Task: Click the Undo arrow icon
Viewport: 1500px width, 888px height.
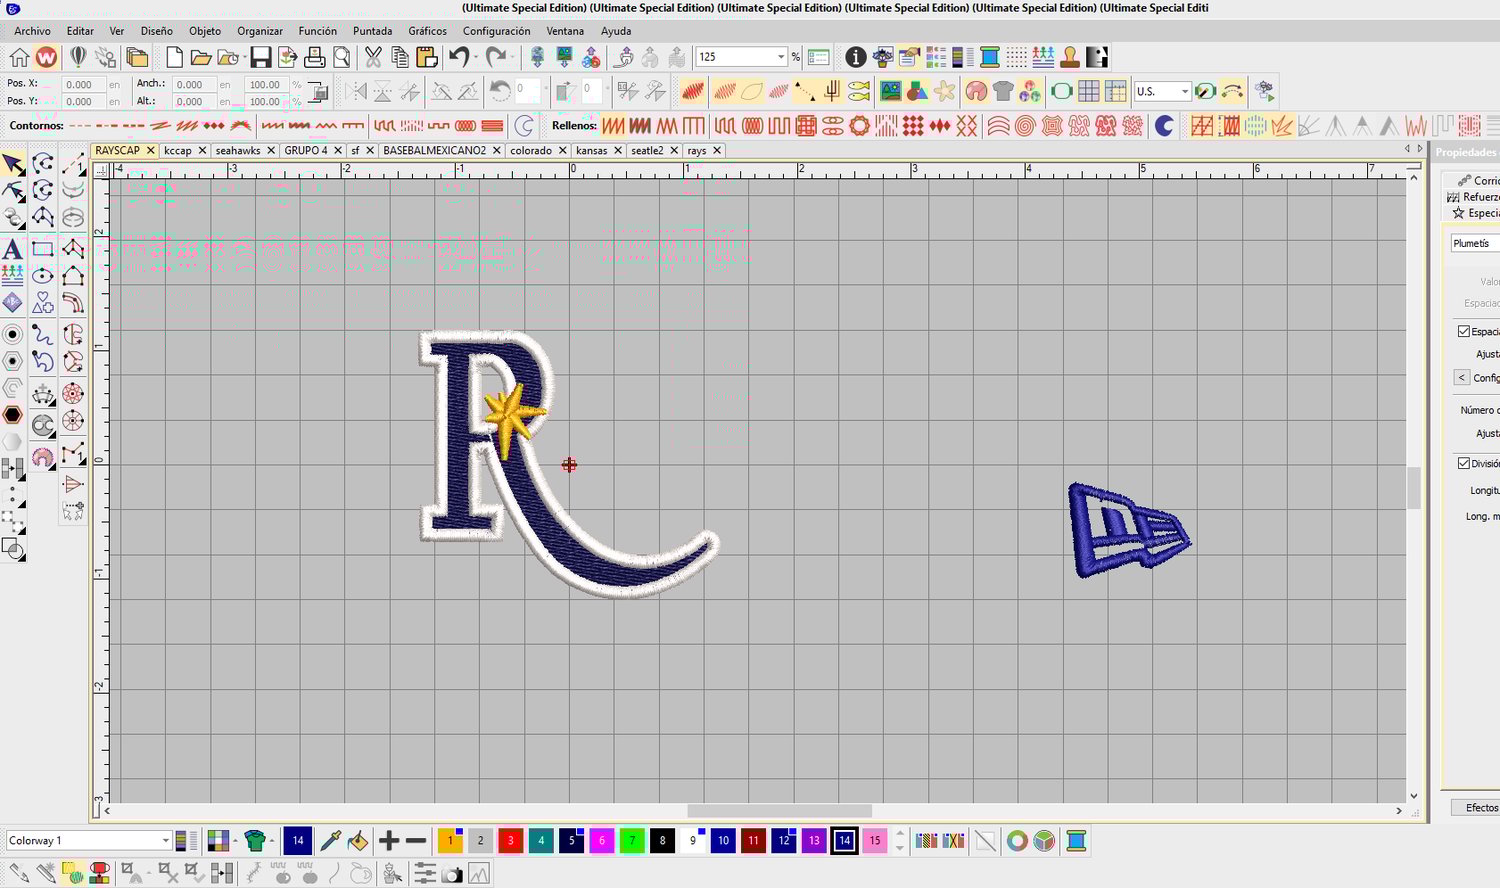Action: pos(459,57)
